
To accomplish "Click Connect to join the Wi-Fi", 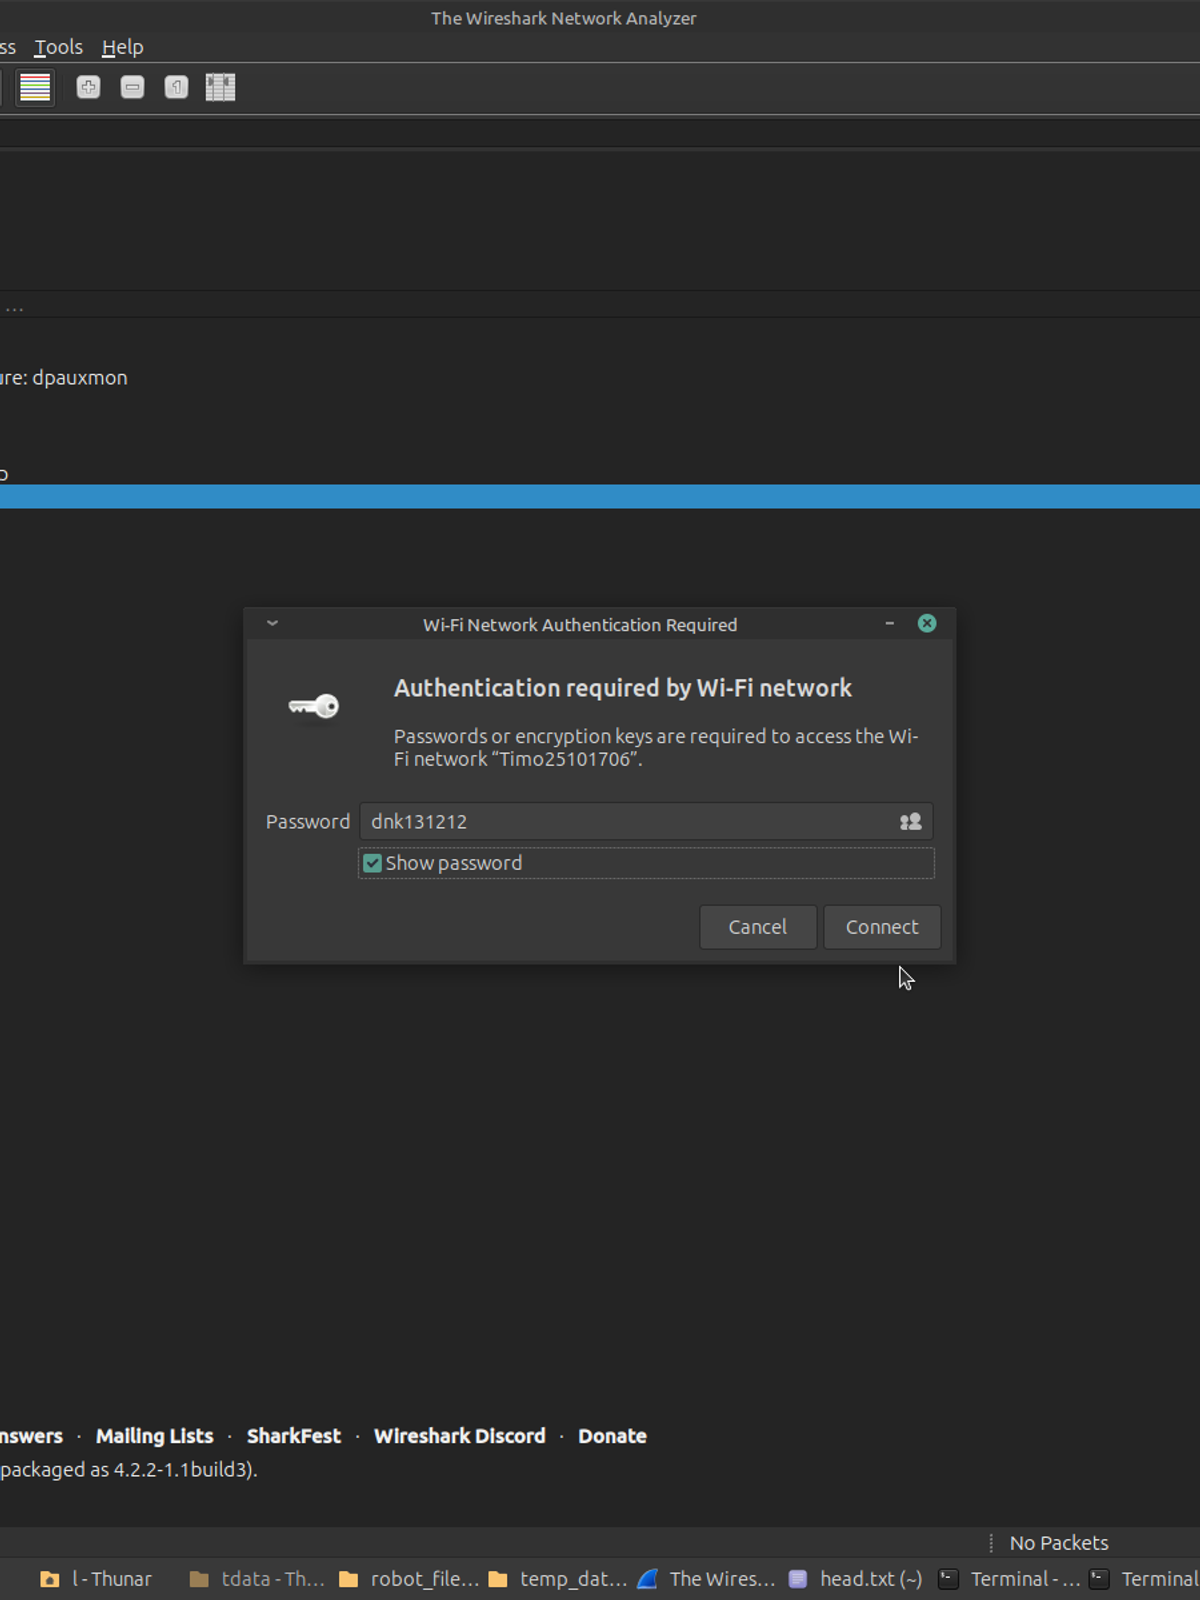I will (x=882, y=927).
